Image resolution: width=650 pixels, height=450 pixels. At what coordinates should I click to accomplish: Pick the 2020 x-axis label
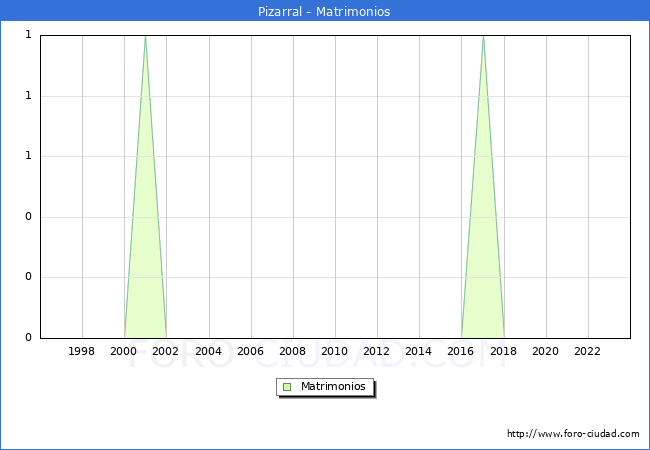[x=545, y=351]
